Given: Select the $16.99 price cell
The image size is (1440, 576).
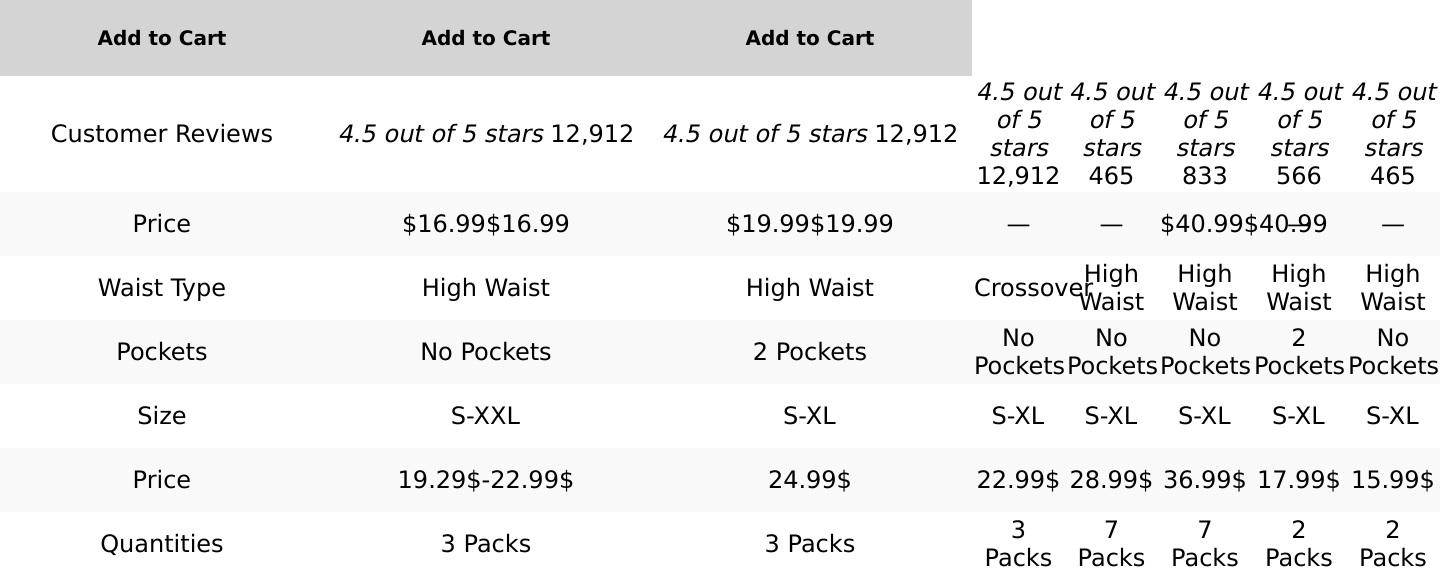Looking at the screenshot, I should (x=485, y=224).
